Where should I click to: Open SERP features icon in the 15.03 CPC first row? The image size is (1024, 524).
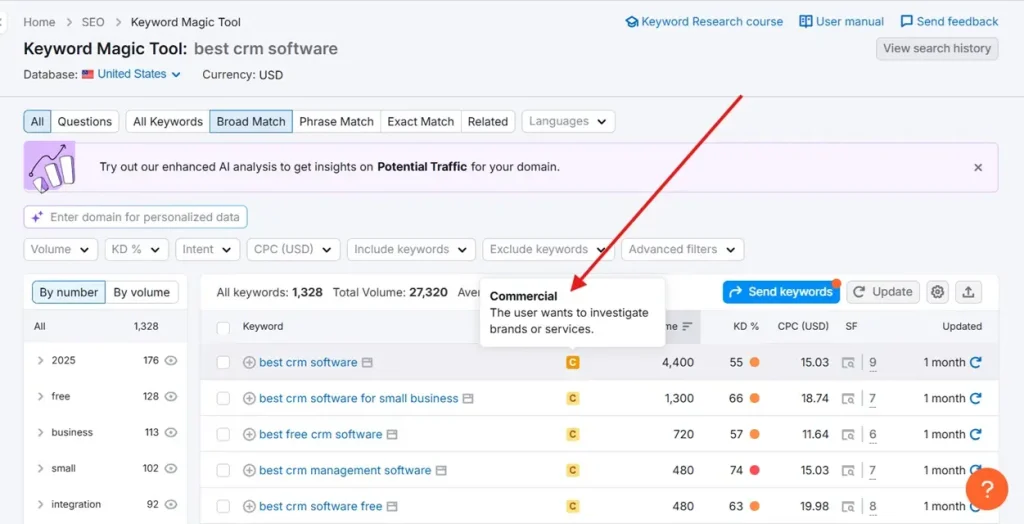coord(848,362)
